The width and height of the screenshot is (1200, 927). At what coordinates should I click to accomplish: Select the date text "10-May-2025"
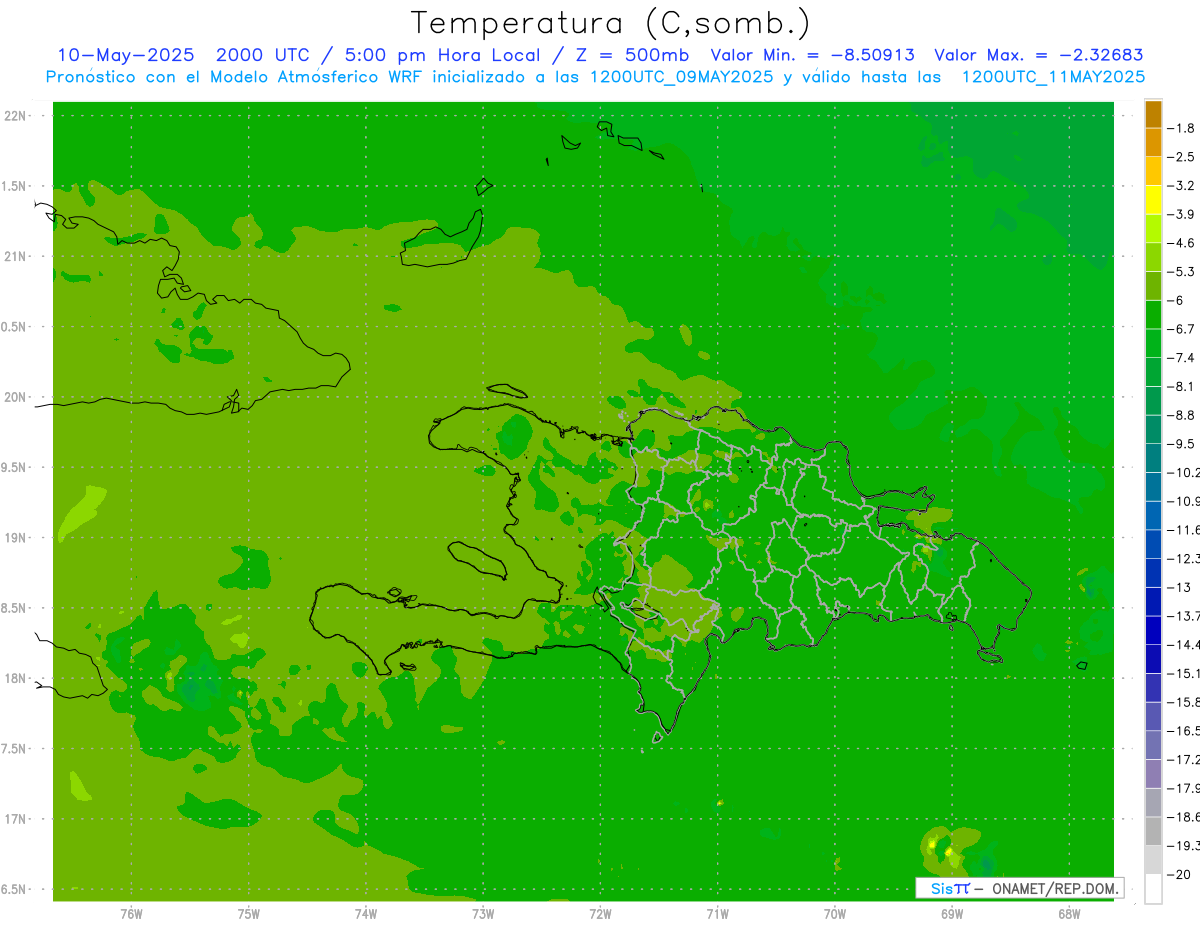pyautogui.click(x=125, y=55)
